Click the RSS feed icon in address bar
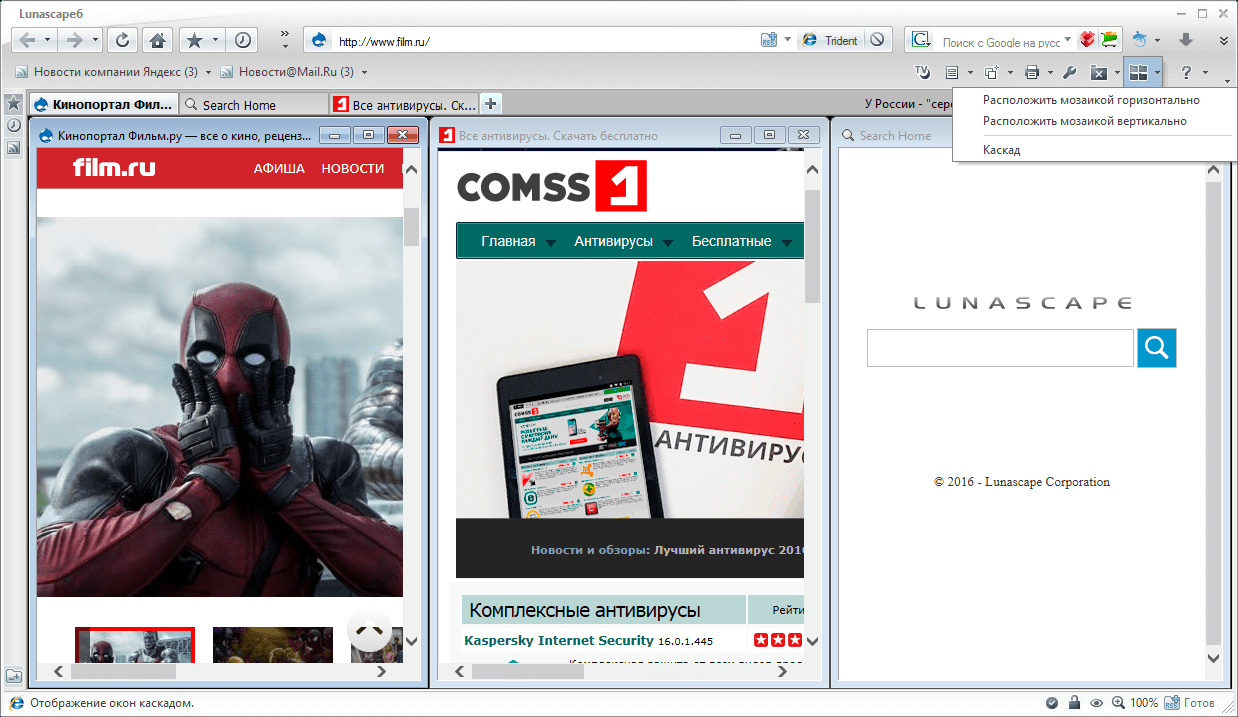Viewport: 1238px width, 717px height. point(768,40)
